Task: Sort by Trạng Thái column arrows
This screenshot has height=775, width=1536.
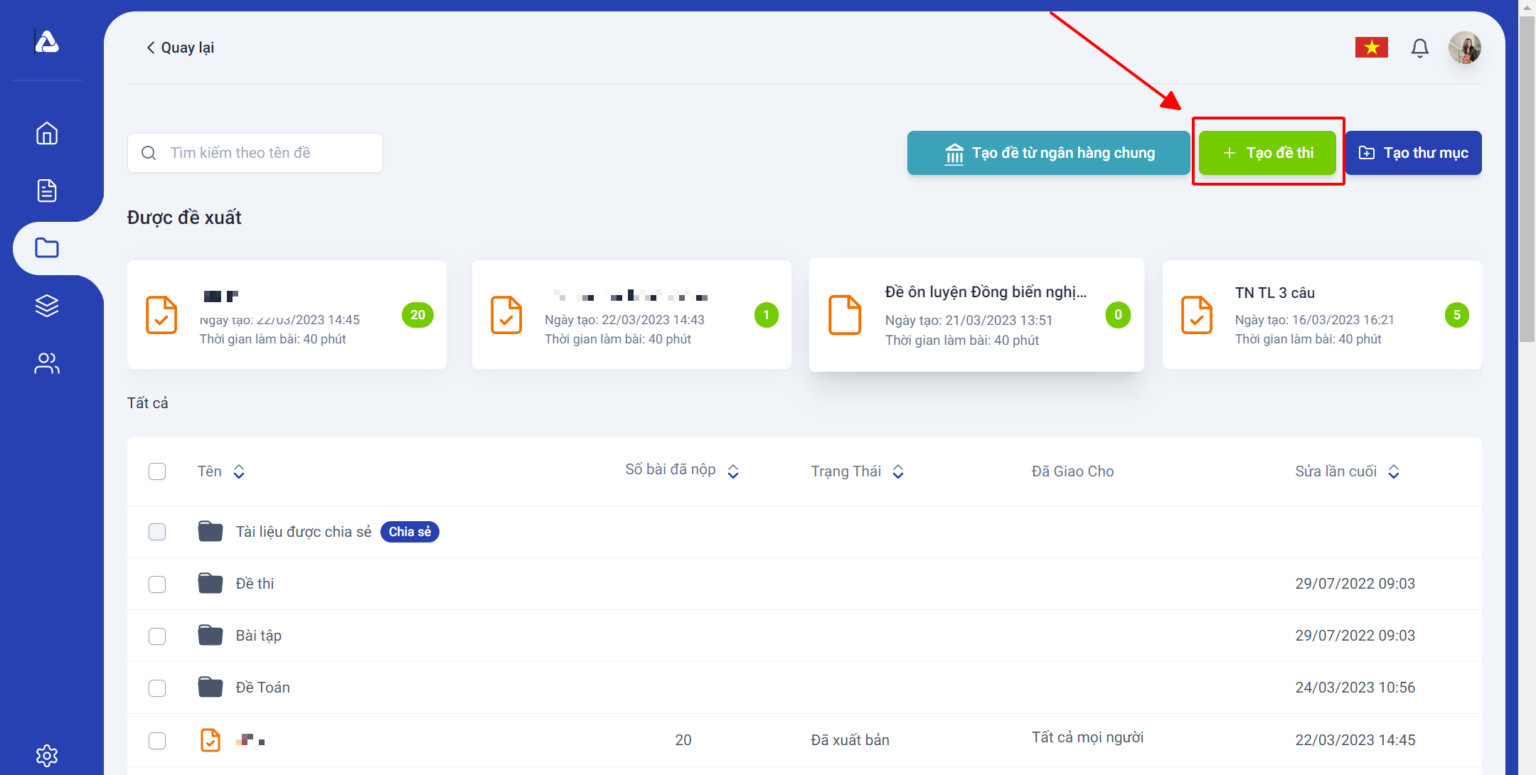Action: (898, 472)
